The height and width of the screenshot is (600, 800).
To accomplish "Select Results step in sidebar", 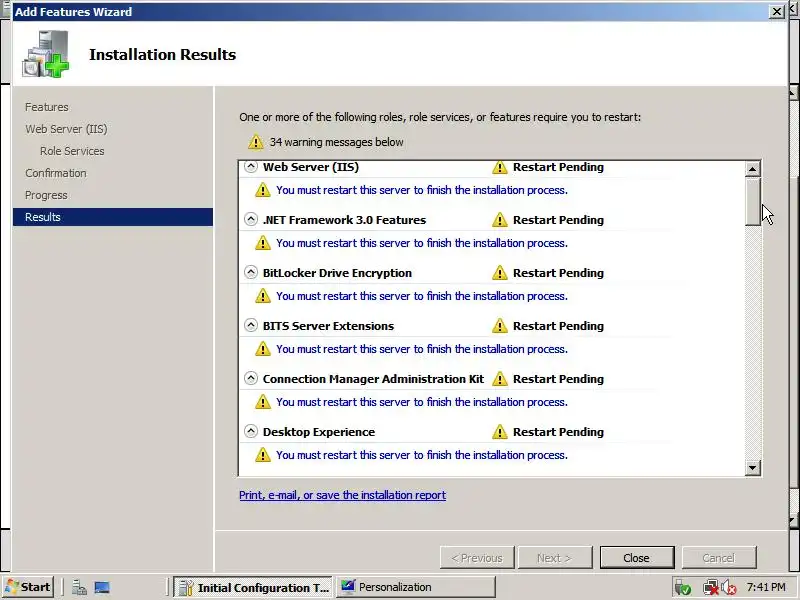I will [x=113, y=217].
